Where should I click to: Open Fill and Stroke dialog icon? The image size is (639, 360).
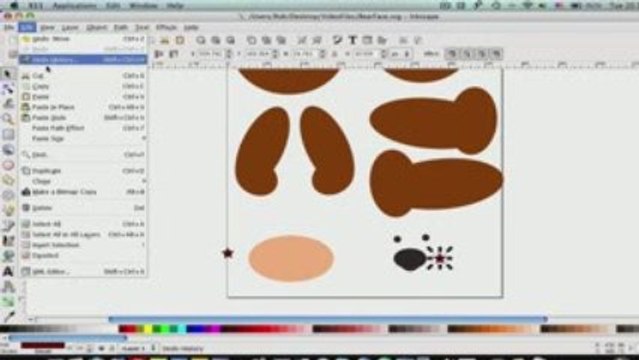pyautogui.click(x=337, y=40)
